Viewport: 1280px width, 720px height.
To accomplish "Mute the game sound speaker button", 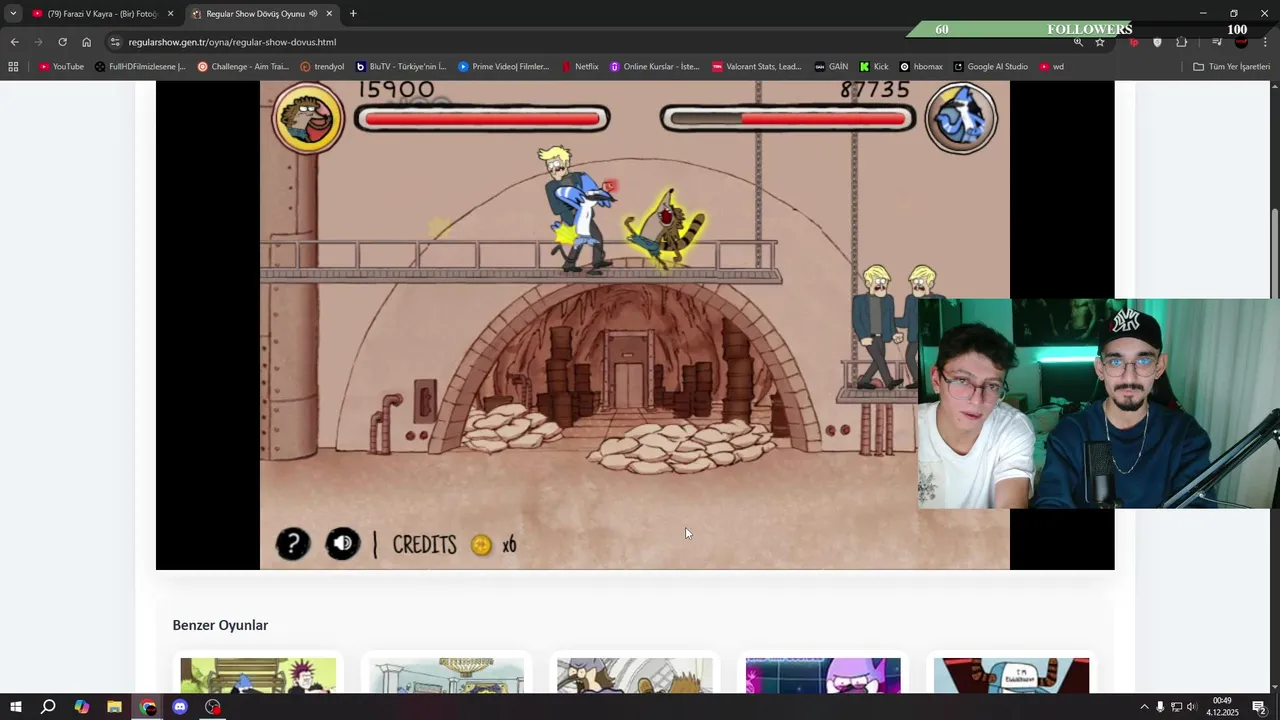I will (x=342, y=544).
